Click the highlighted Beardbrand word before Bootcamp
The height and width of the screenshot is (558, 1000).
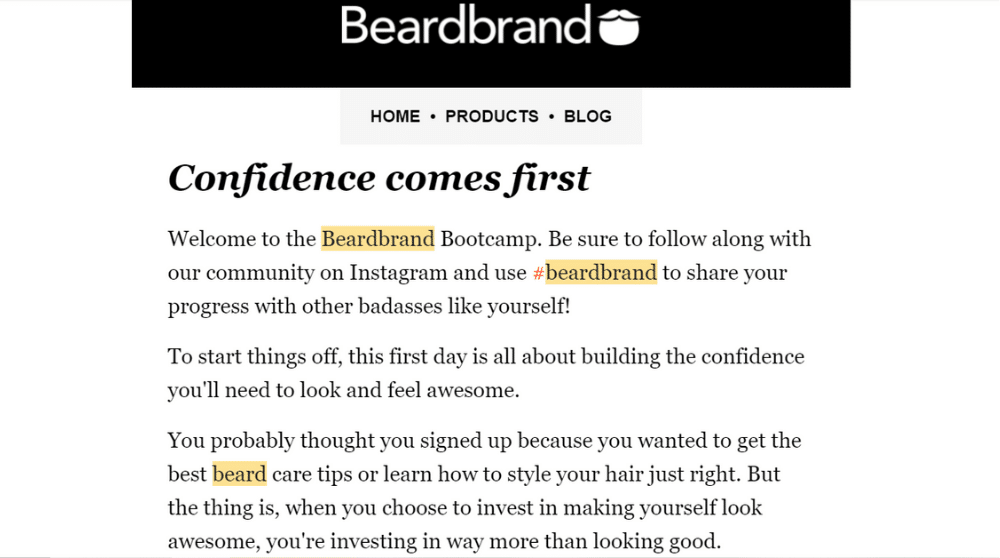click(x=378, y=239)
